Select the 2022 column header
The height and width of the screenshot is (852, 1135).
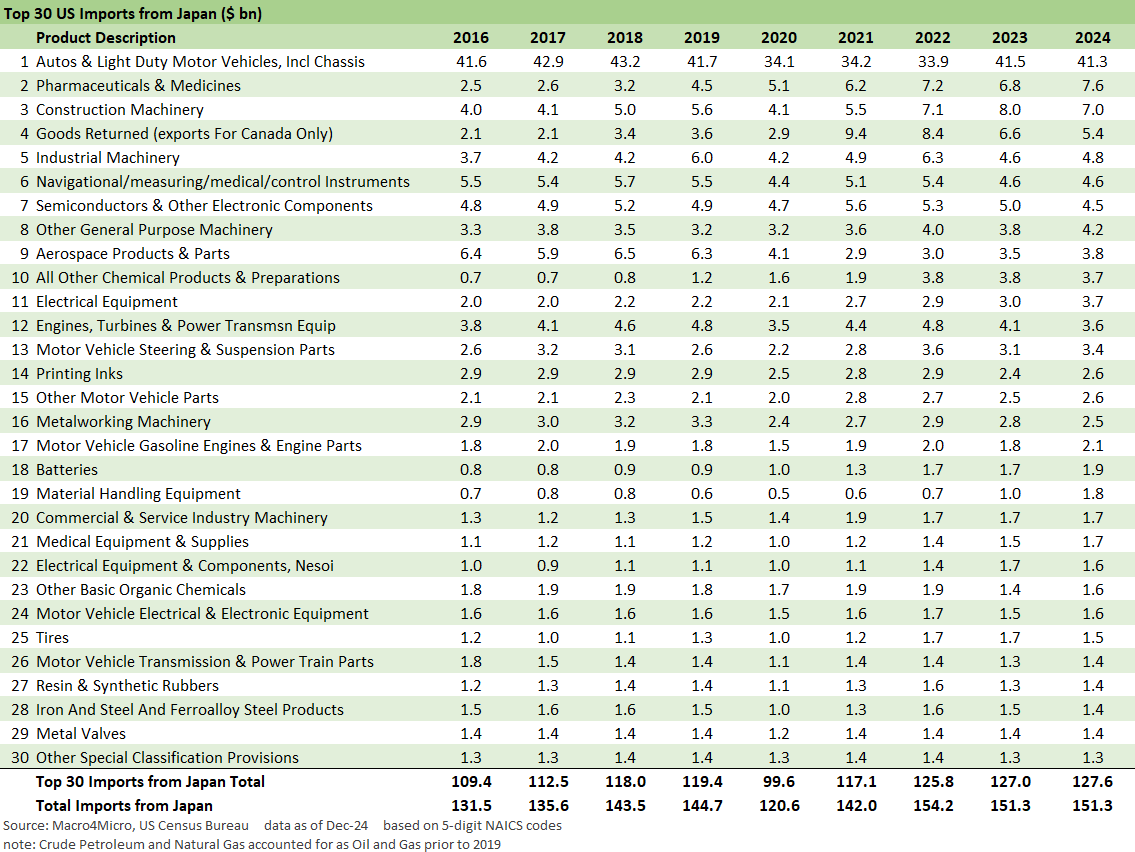point(932,38)
